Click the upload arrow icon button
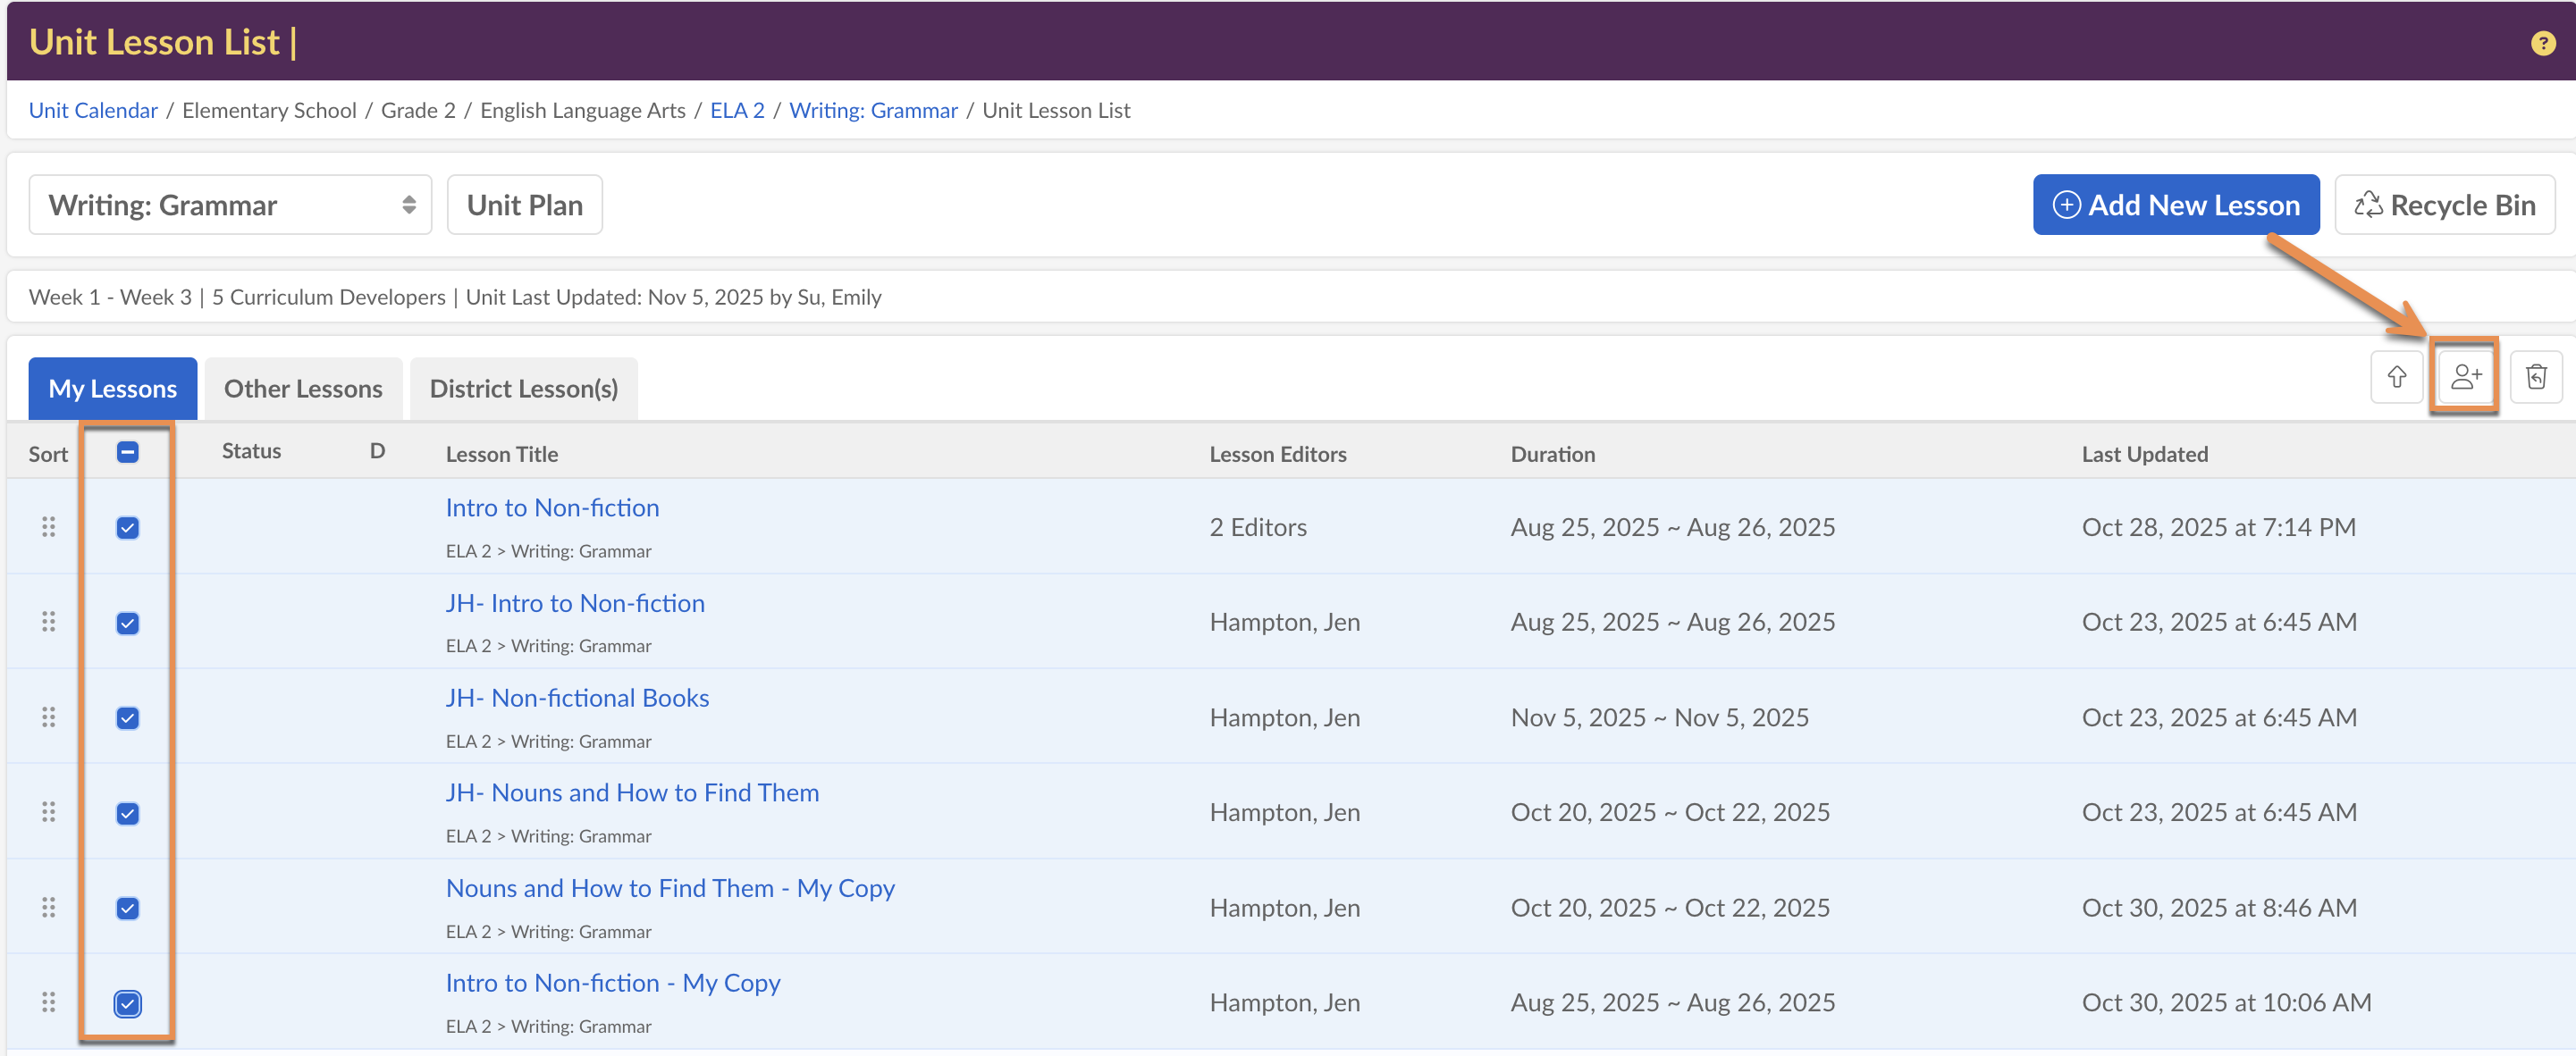2576x1056 pixels. pos(2396,377)
